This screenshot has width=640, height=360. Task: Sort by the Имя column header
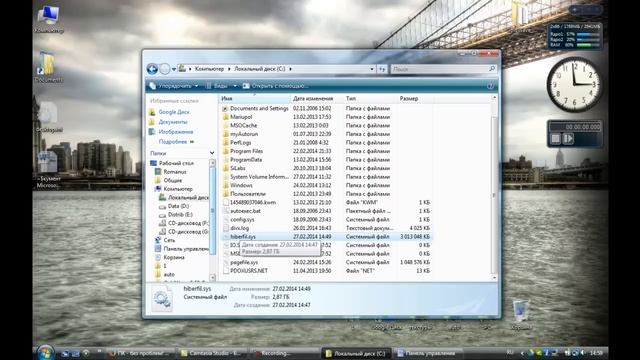coord(254,98)
